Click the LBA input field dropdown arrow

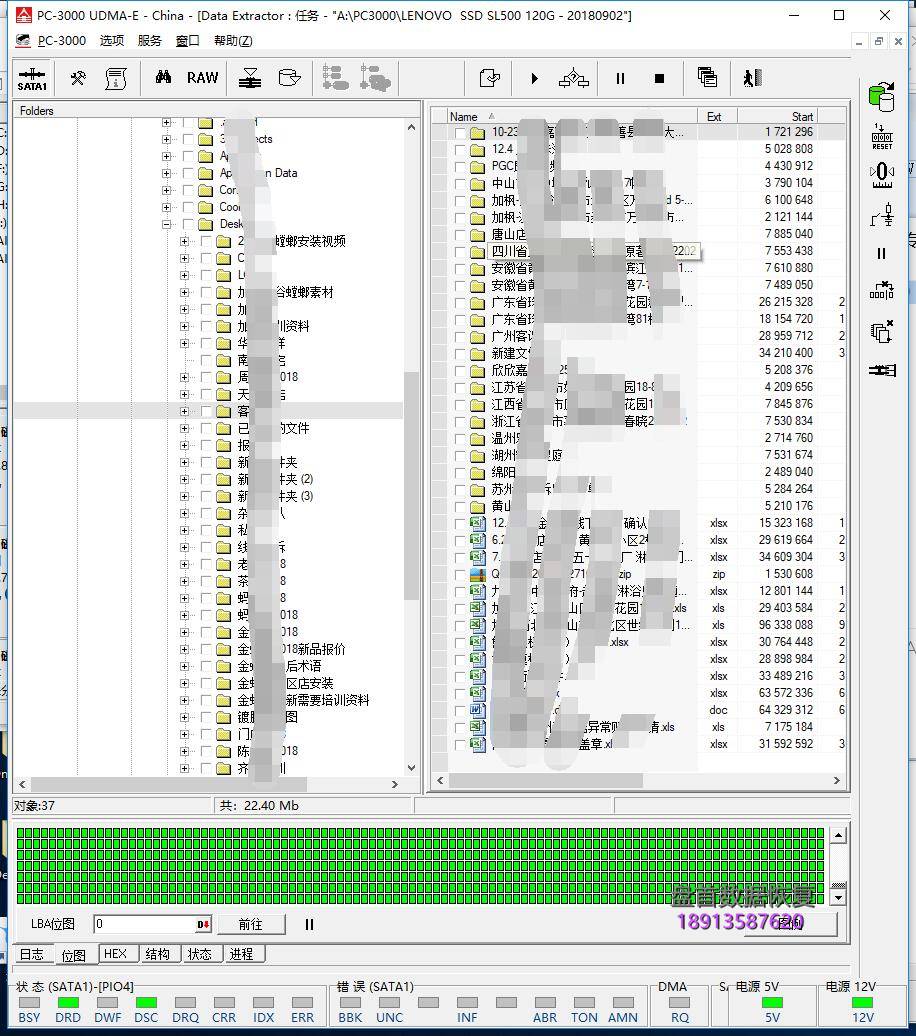[203, 925]
